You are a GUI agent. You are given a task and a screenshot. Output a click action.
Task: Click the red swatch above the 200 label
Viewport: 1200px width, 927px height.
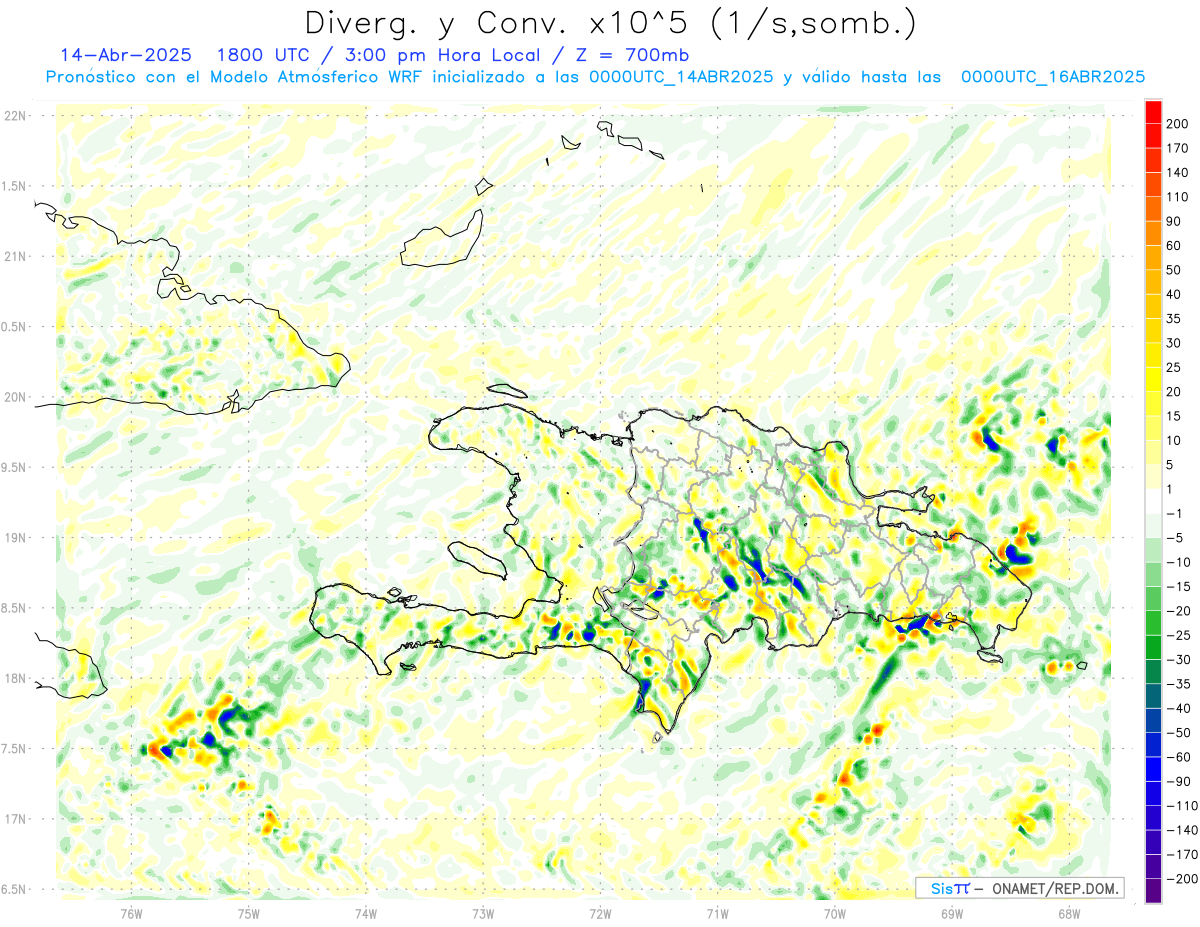tap(1153, 112)
